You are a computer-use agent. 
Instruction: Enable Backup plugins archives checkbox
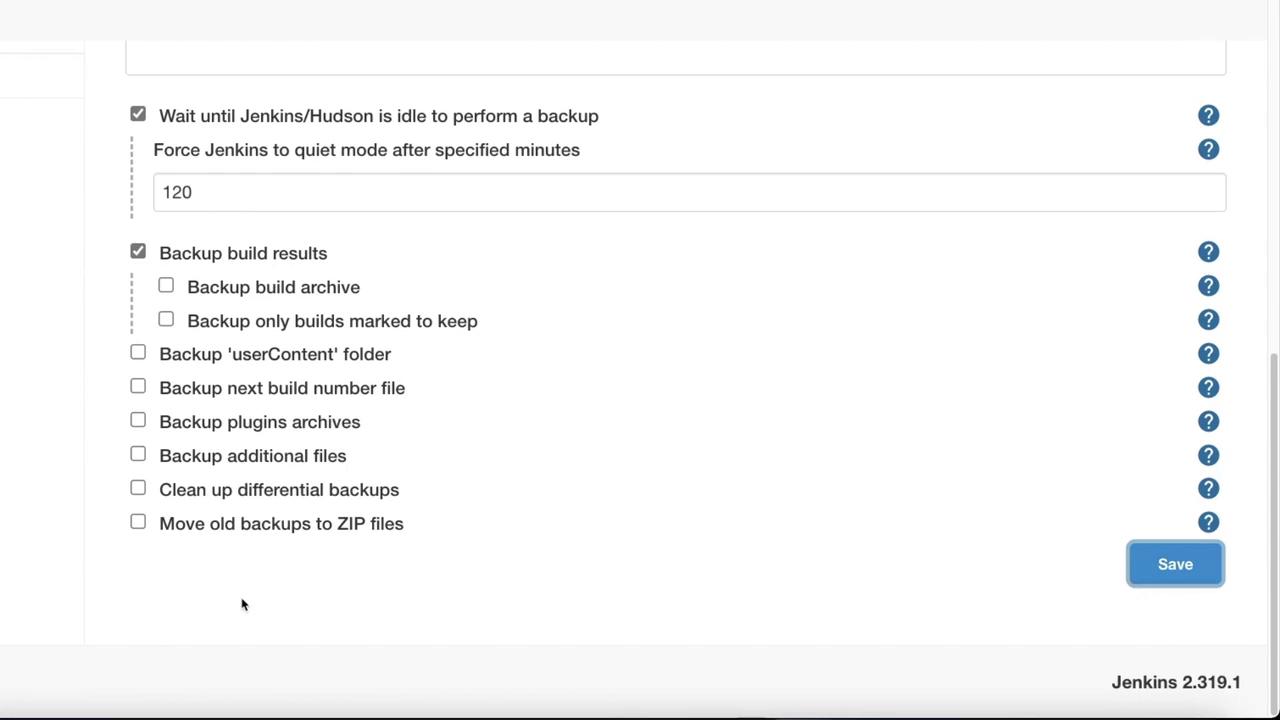point(138,420)
